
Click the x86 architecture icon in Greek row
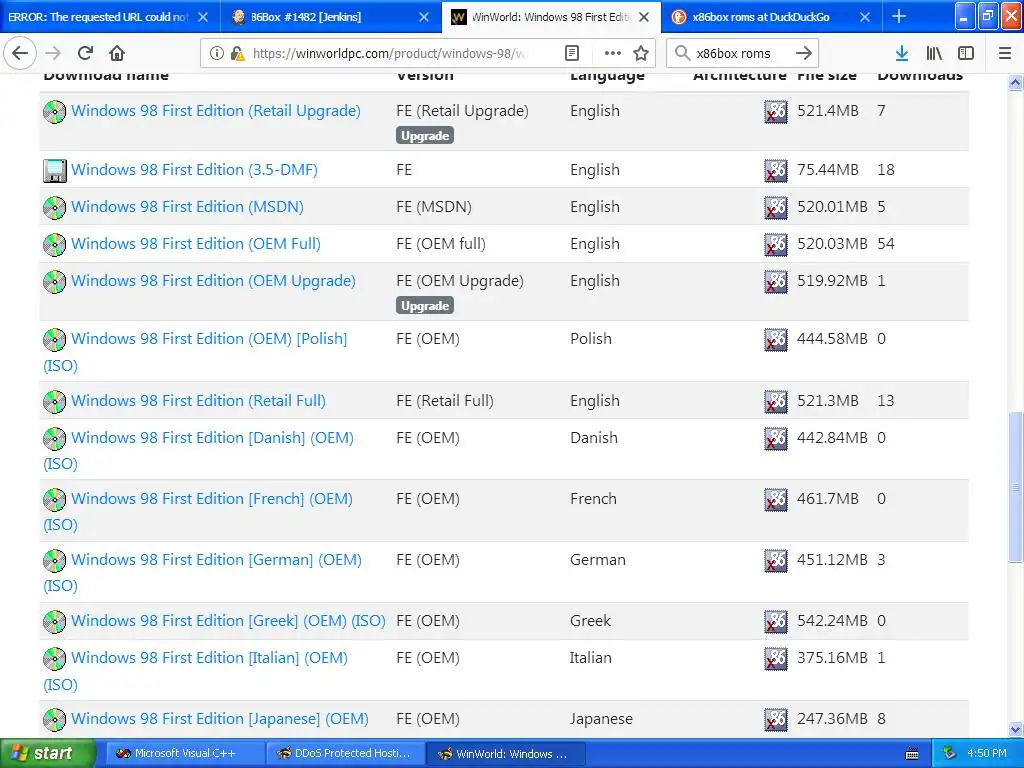pos(776,622)
